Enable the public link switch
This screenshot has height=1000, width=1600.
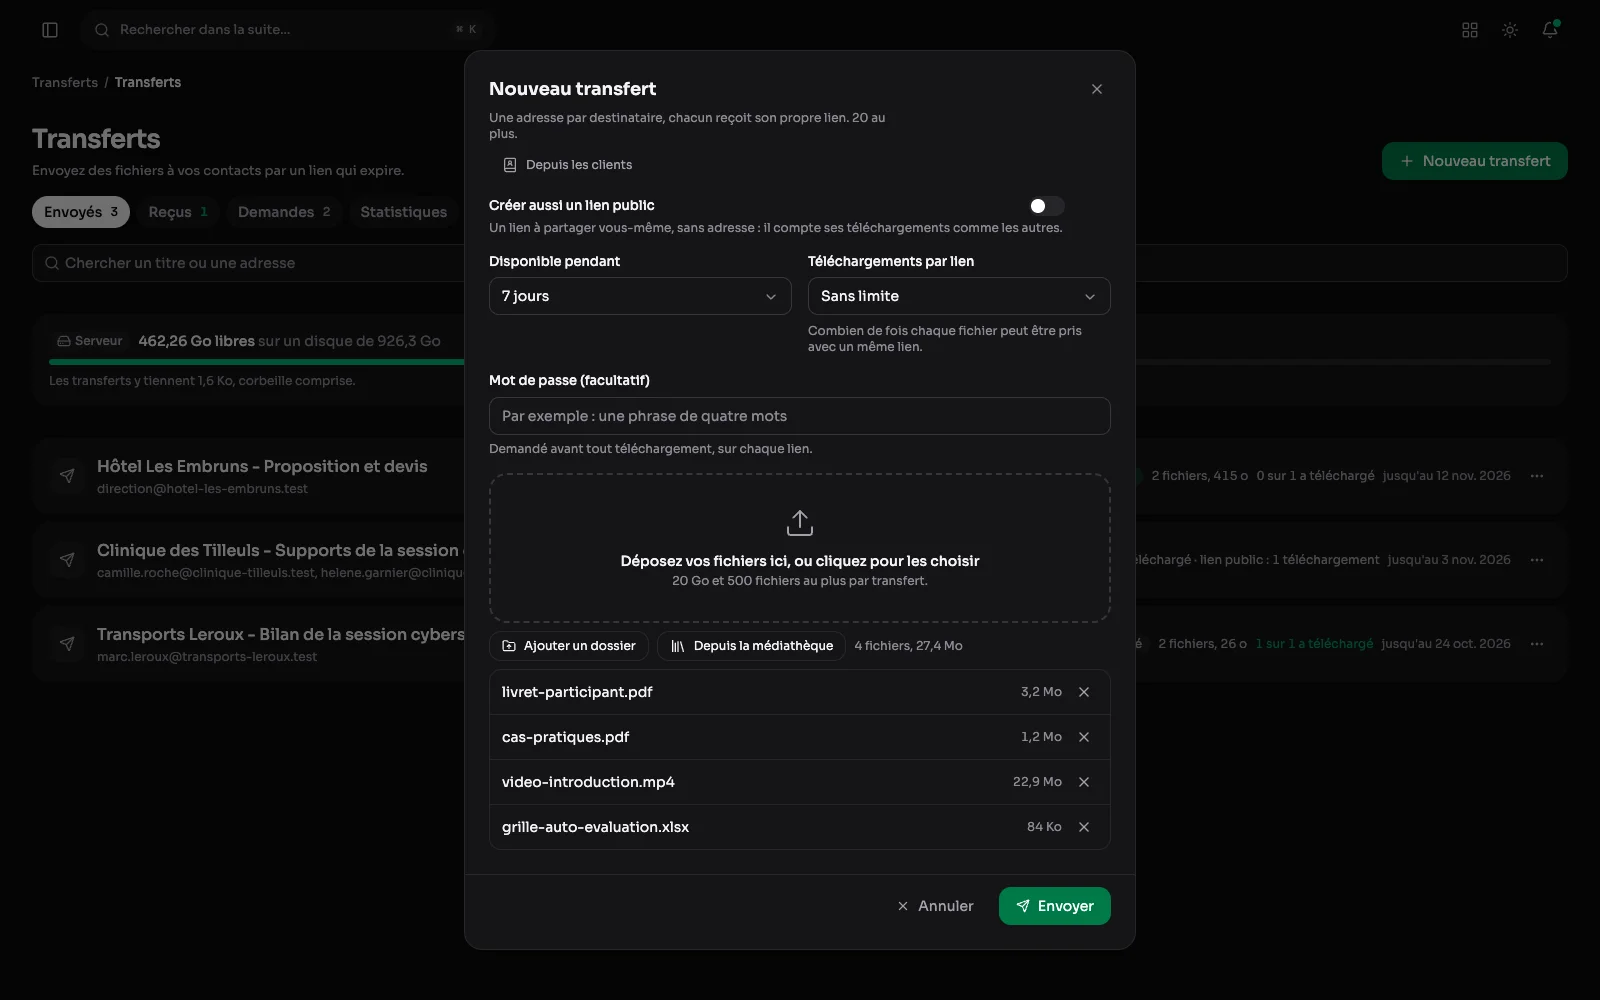click(x=1046, y=206)
